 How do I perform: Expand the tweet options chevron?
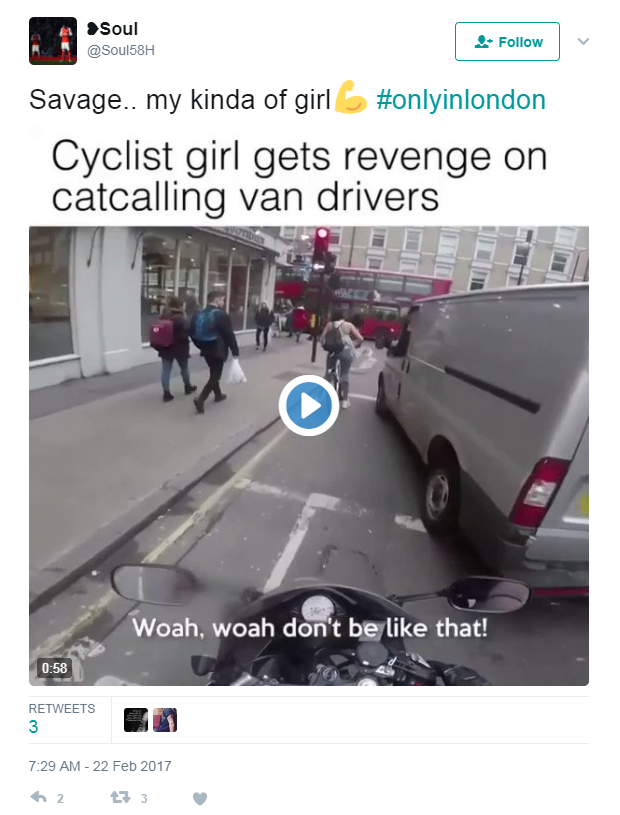(x=584, y=42)
